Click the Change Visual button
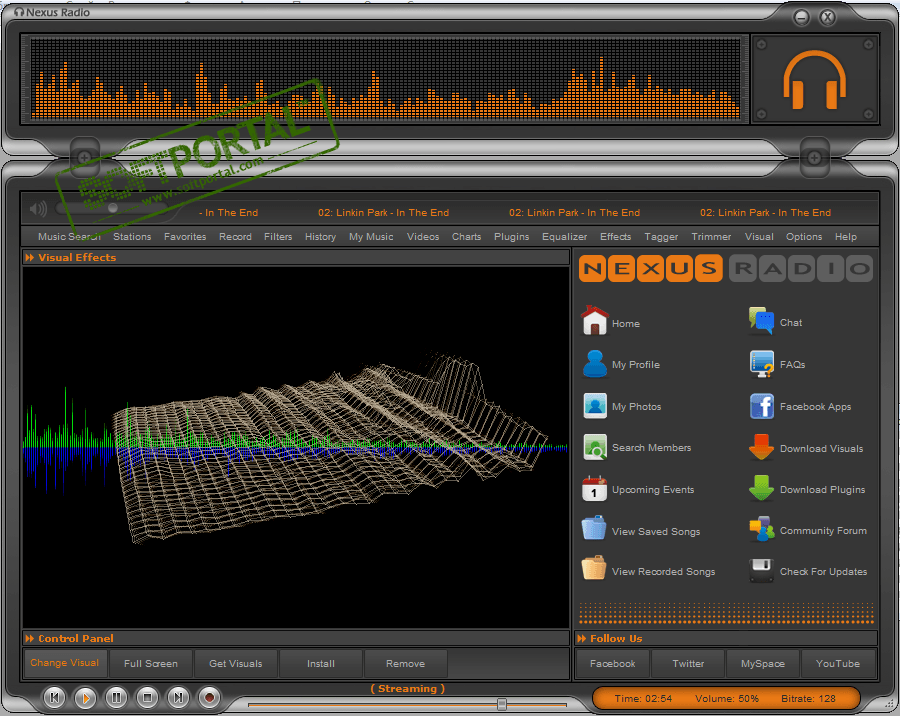 point(65,663)
